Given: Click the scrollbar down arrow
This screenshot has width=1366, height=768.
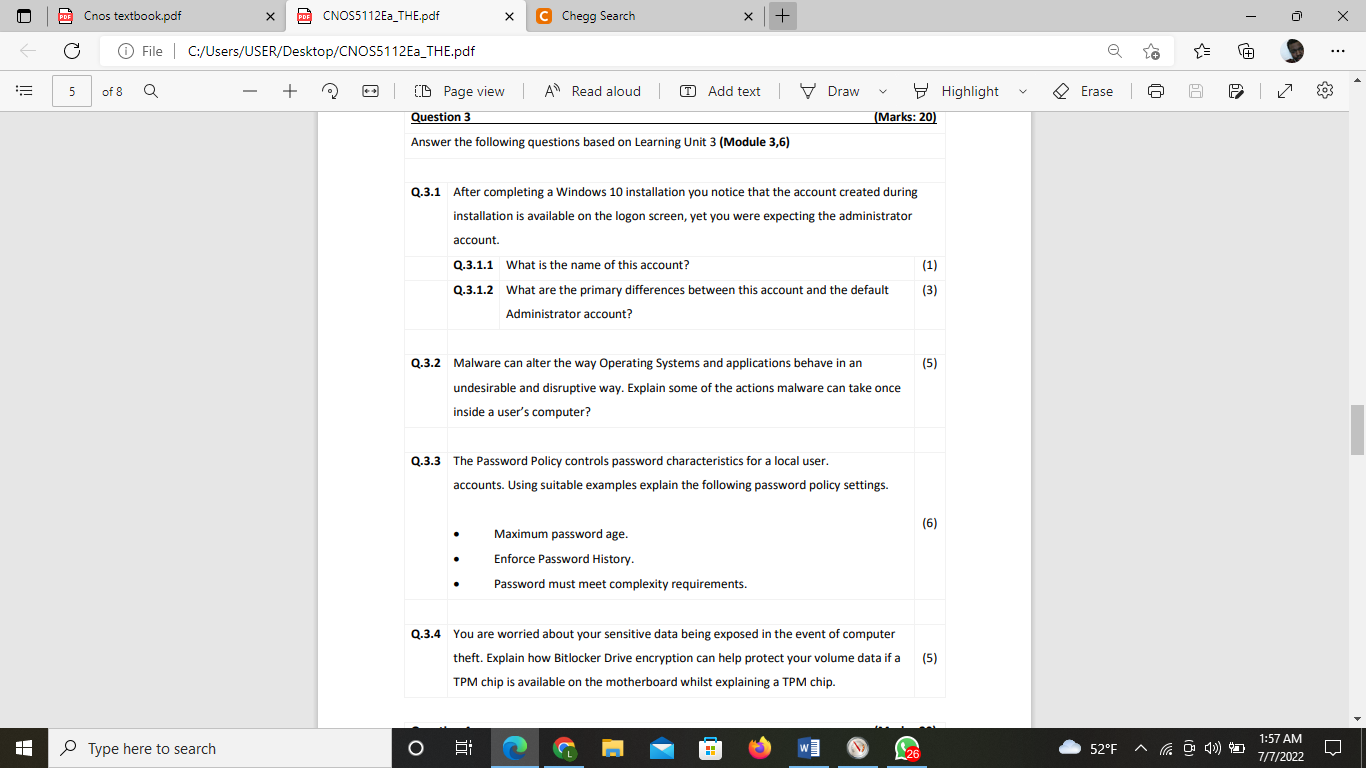Looking at the screenshot, I should pos(1357,719).
